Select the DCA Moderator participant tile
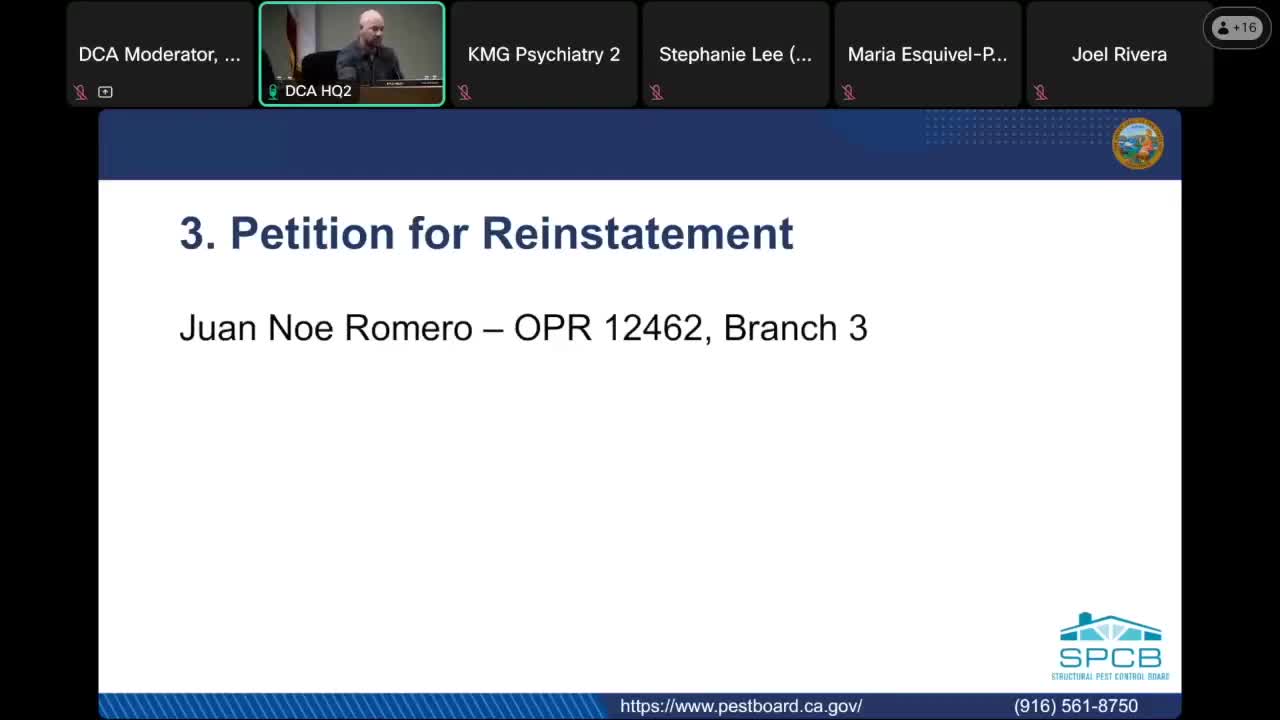 [x=159, y=54]
